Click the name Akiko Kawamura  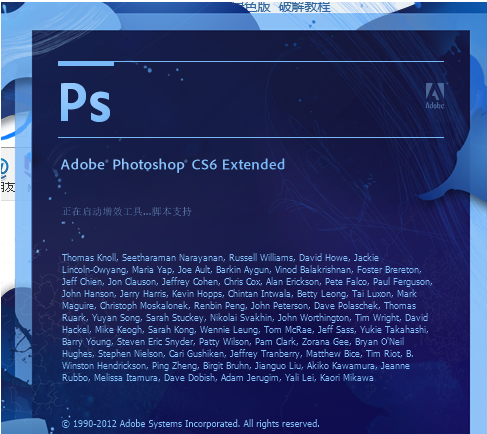[341, 366]
